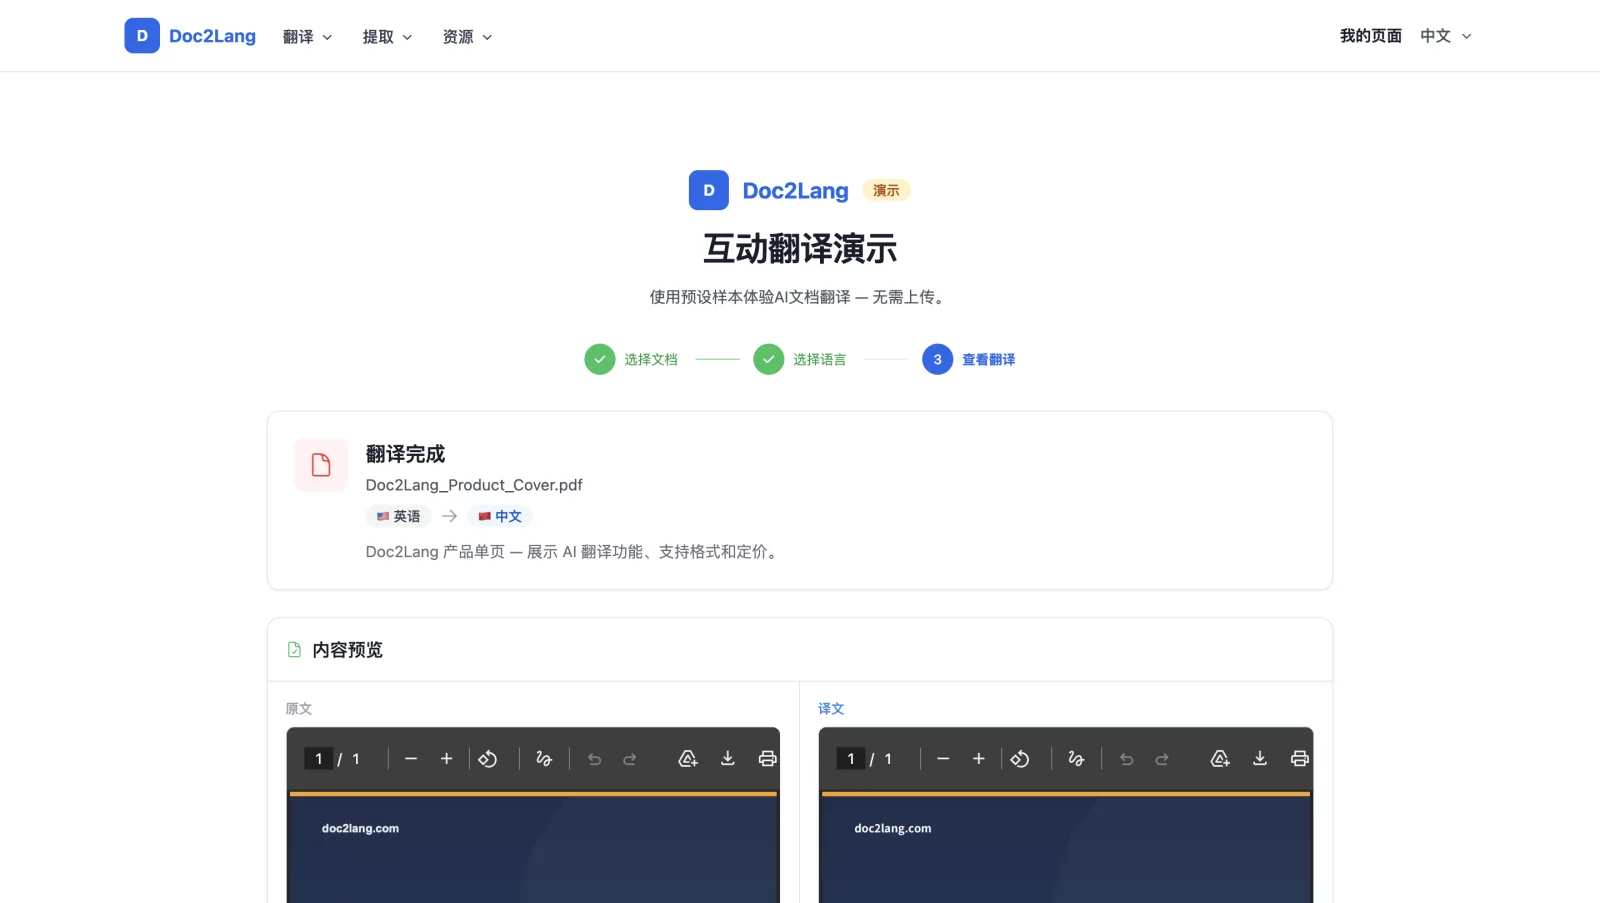This screenshot has height=903, width=1600.
Task: Open the 中文 language selector
Action: click(1445, 36)
